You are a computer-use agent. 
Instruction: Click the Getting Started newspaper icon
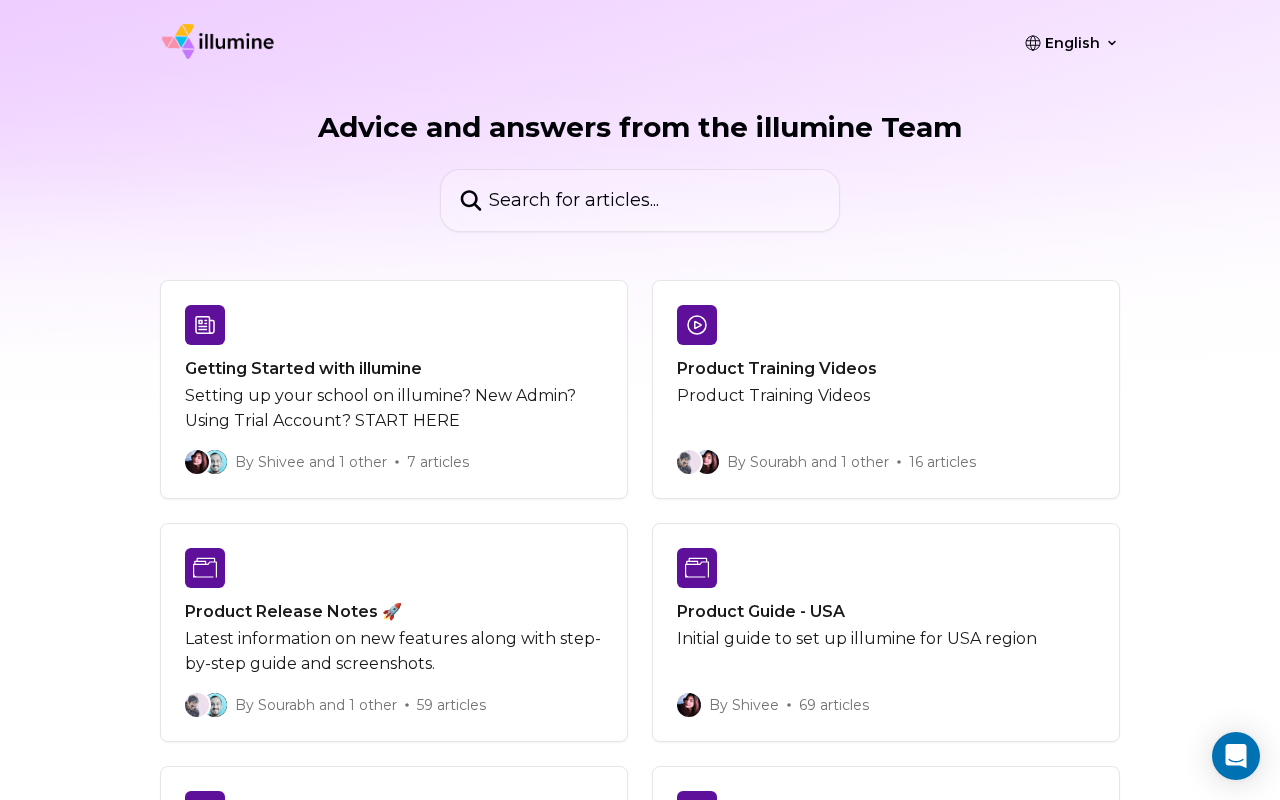tap(205, 325)
